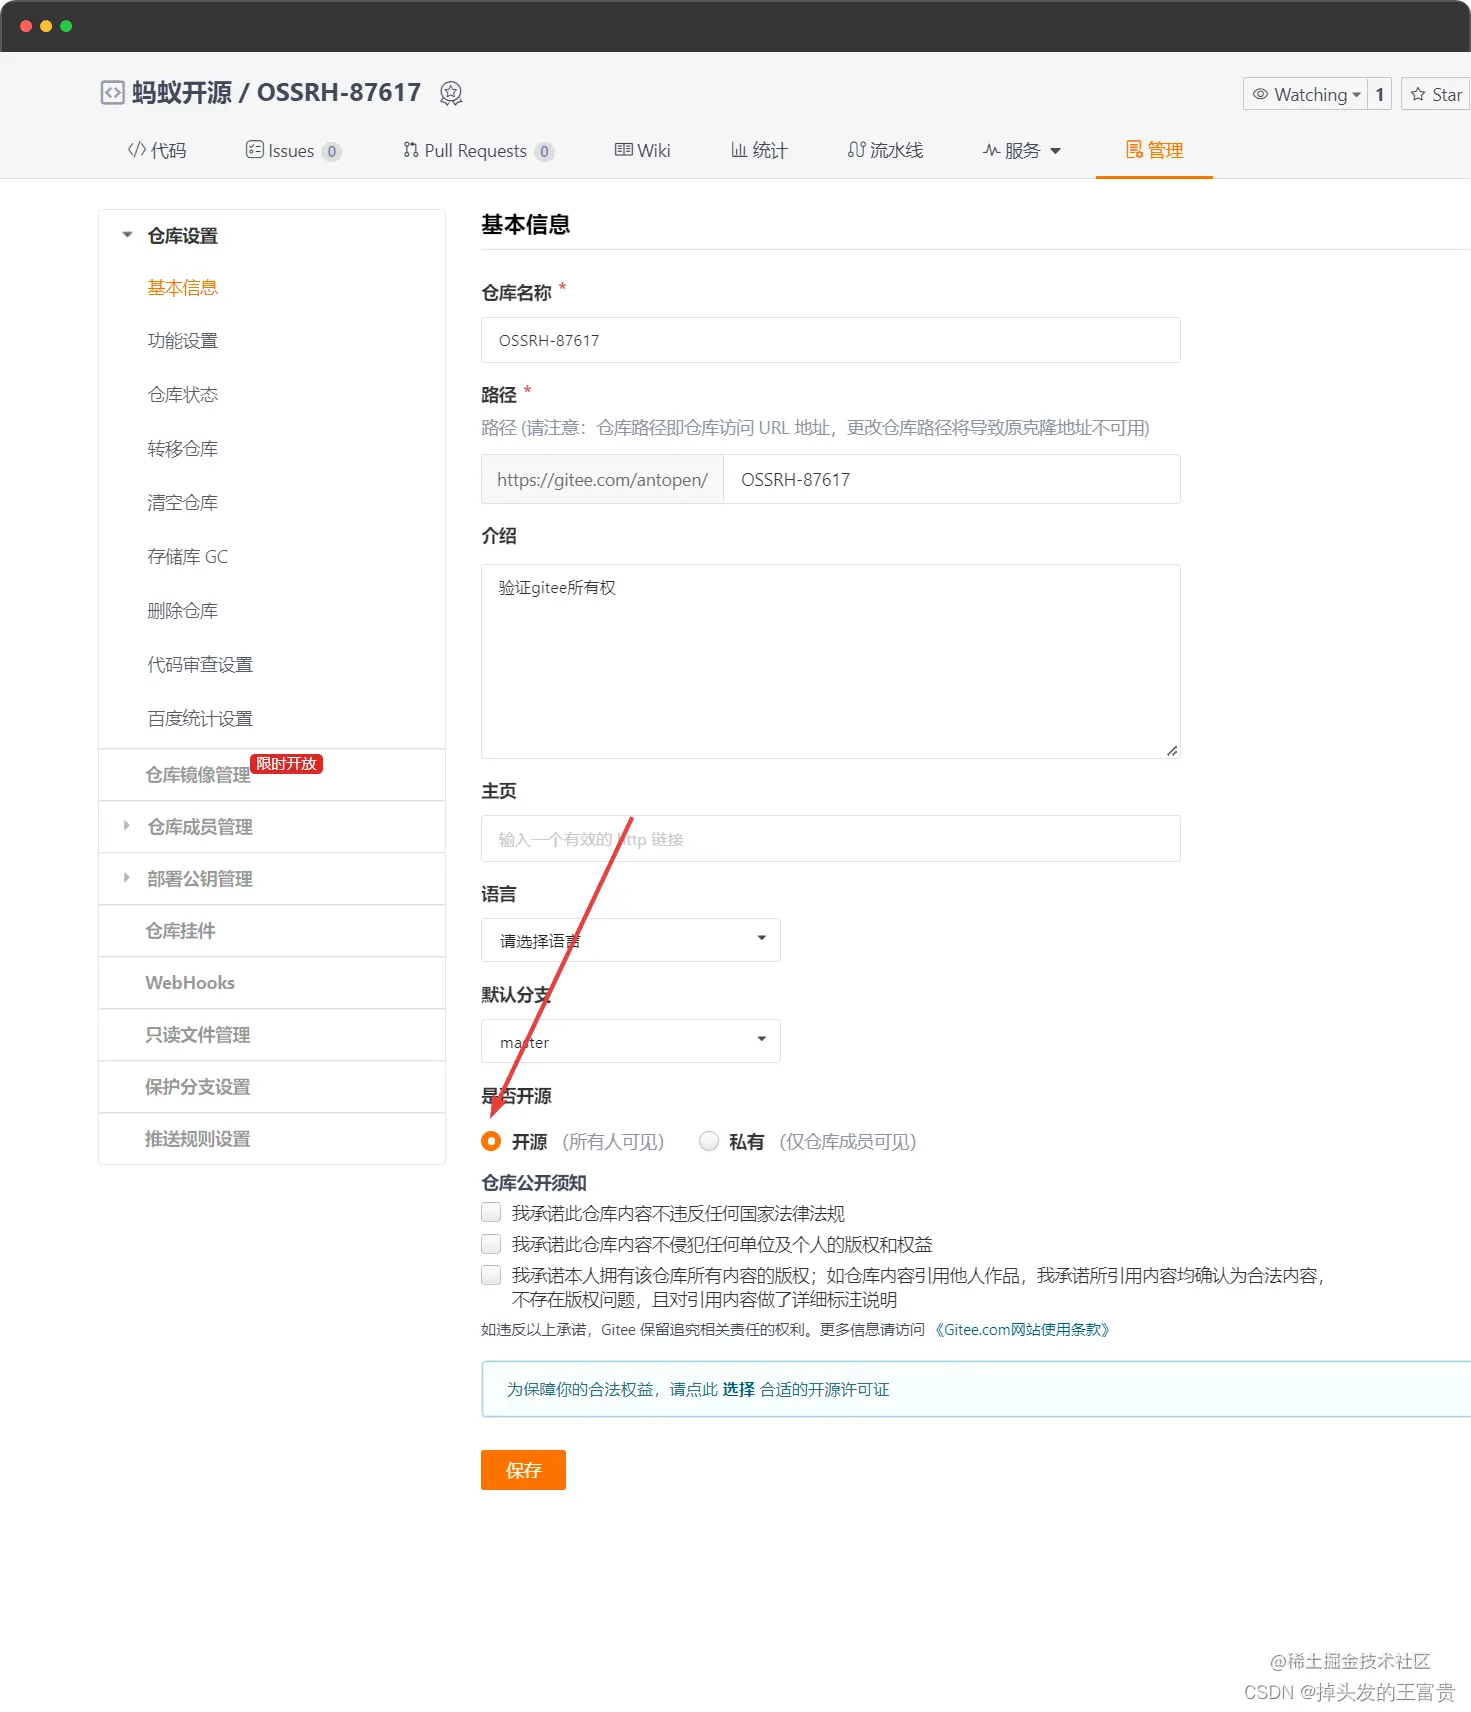Open the Issues tab

(293, 150)
